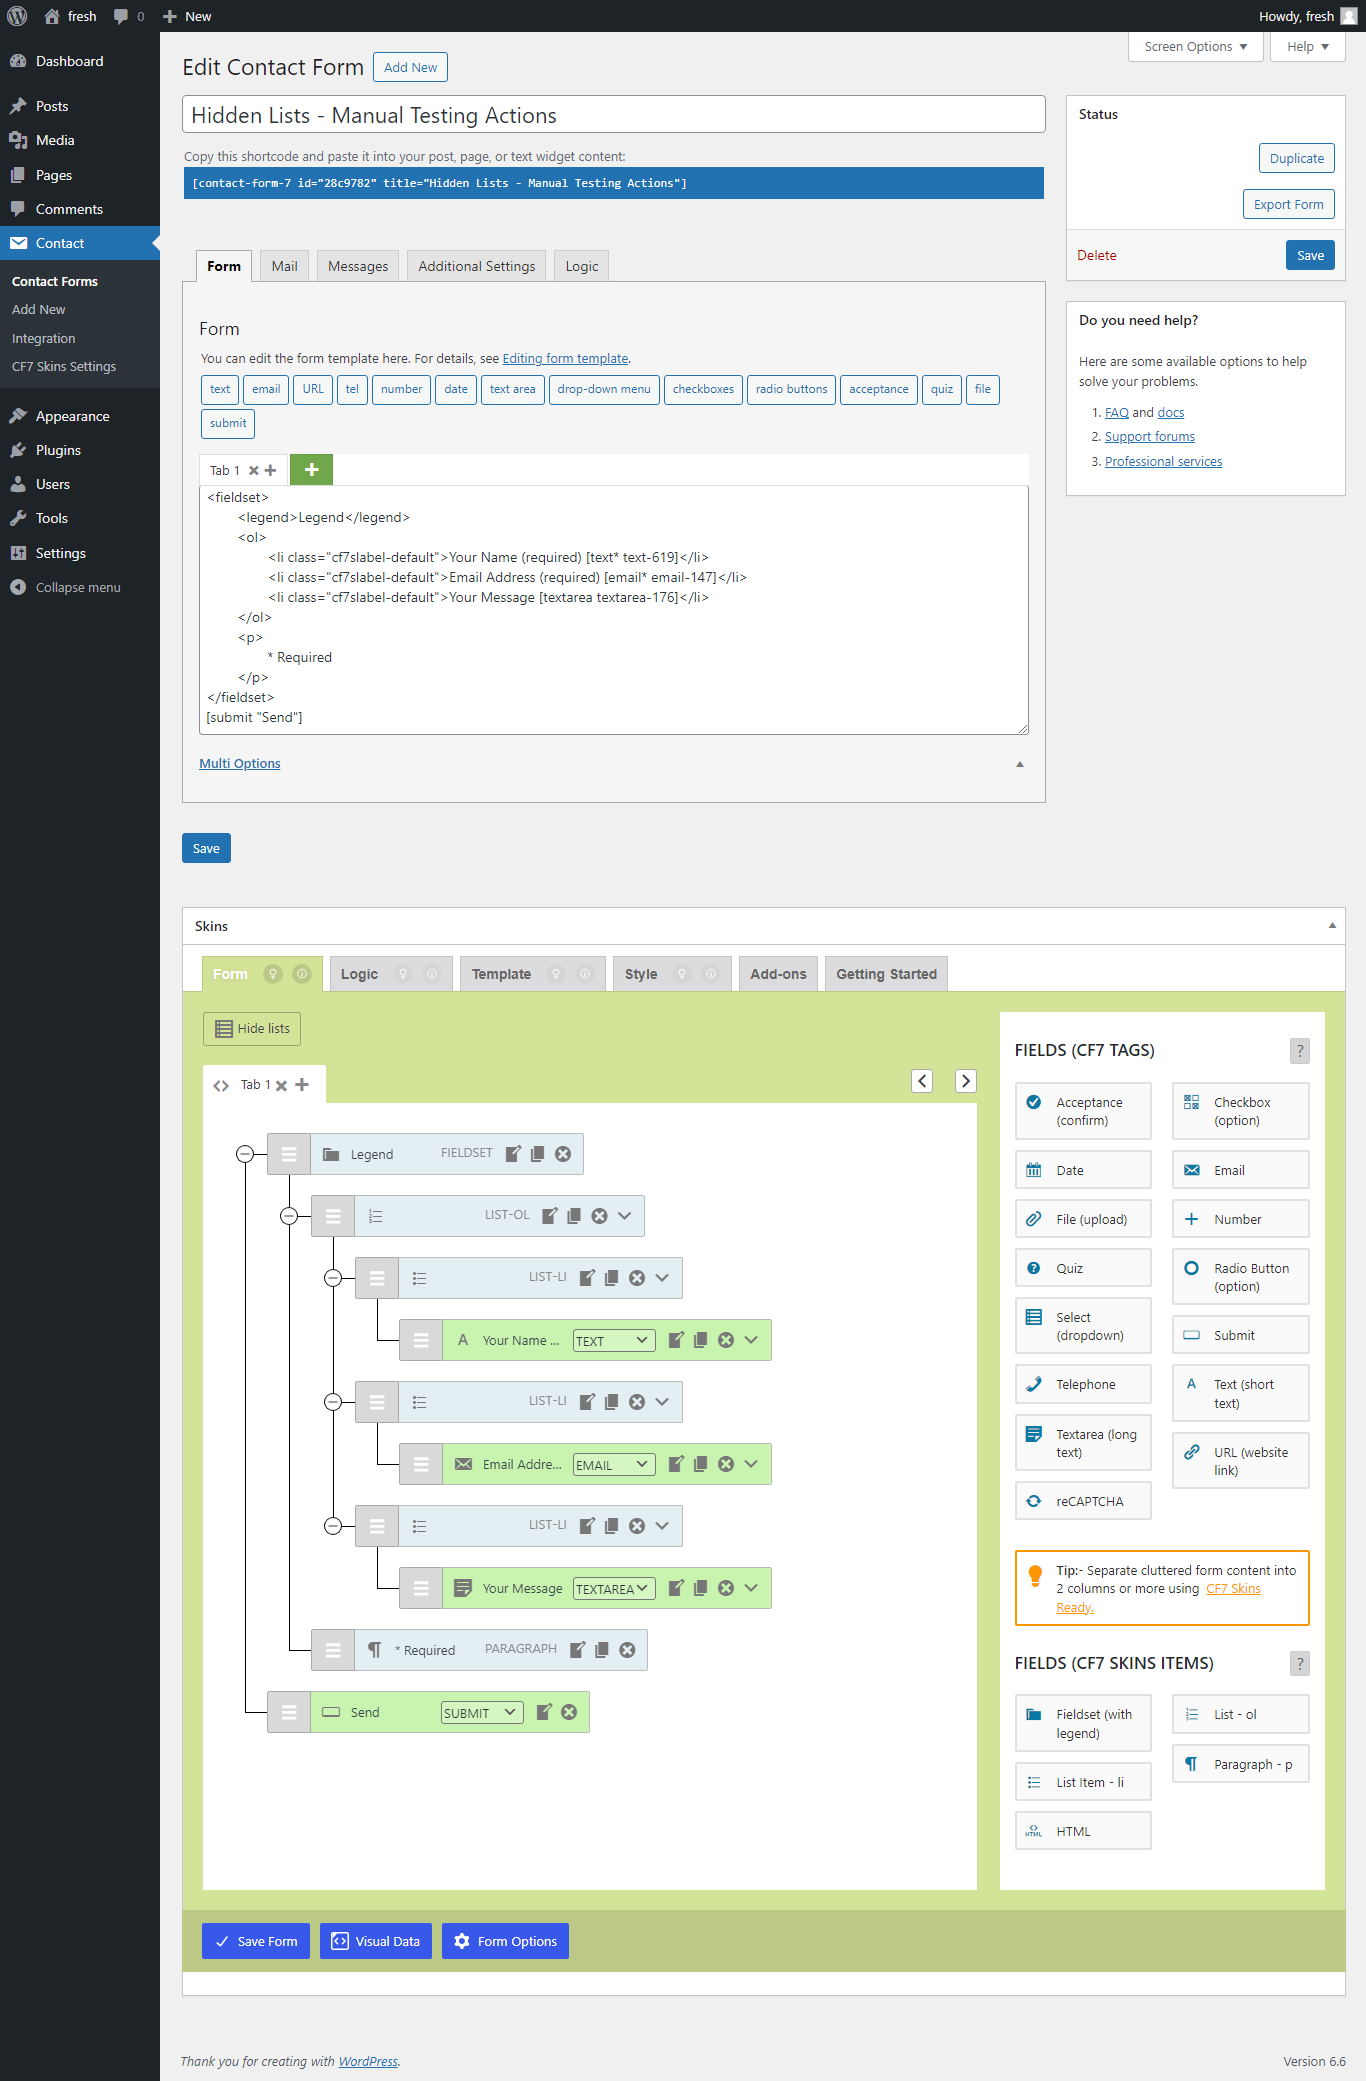Collapse the Legend fieldset tree node
1366x2081 pixels.
(245, 1154)
